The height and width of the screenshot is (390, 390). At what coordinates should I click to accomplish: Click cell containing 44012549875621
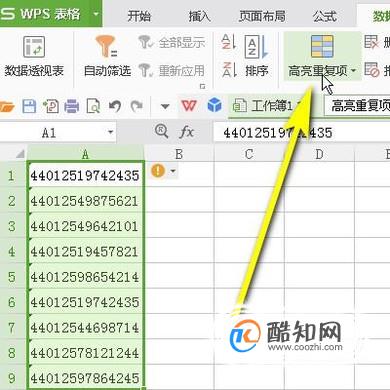(85, 201)
